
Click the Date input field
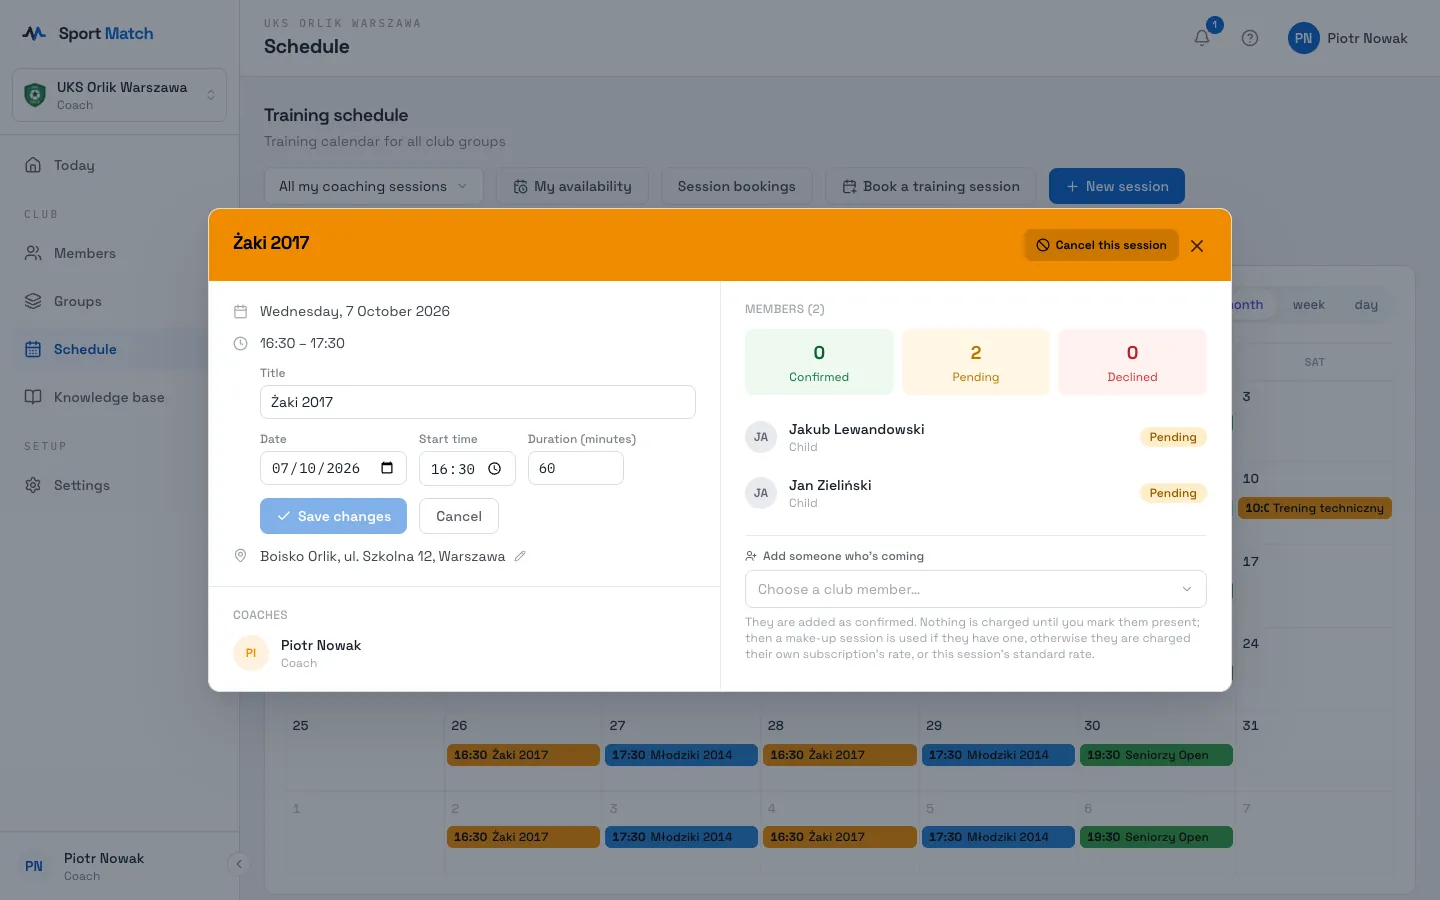point(333,468)
